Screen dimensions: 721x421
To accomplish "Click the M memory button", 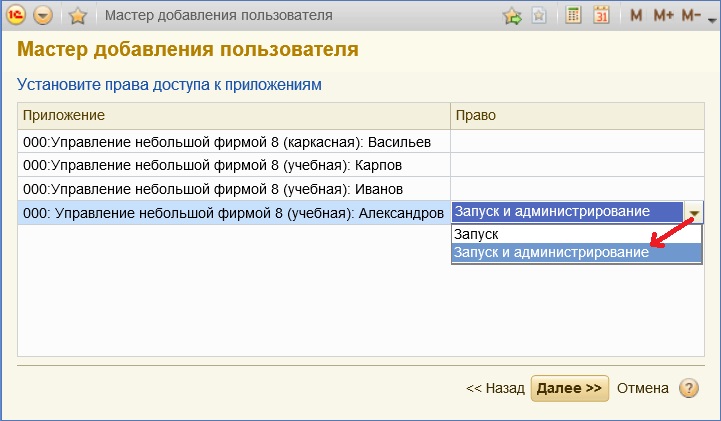I will click(637, 16).
